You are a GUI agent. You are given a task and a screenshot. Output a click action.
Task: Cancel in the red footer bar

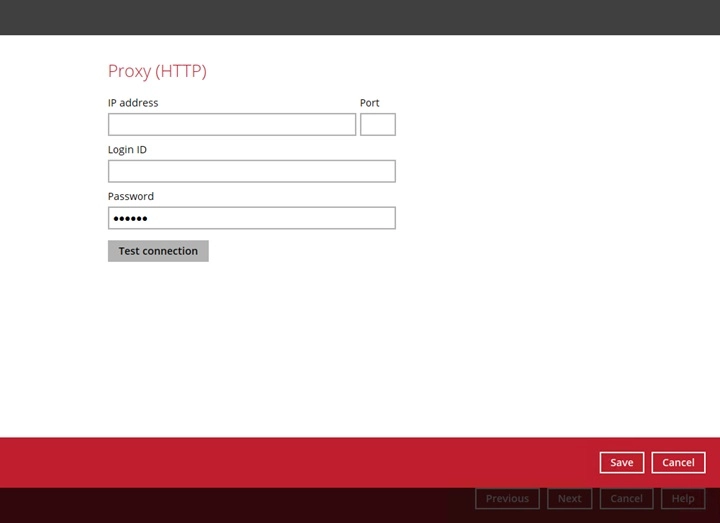[x=678, y=462]
